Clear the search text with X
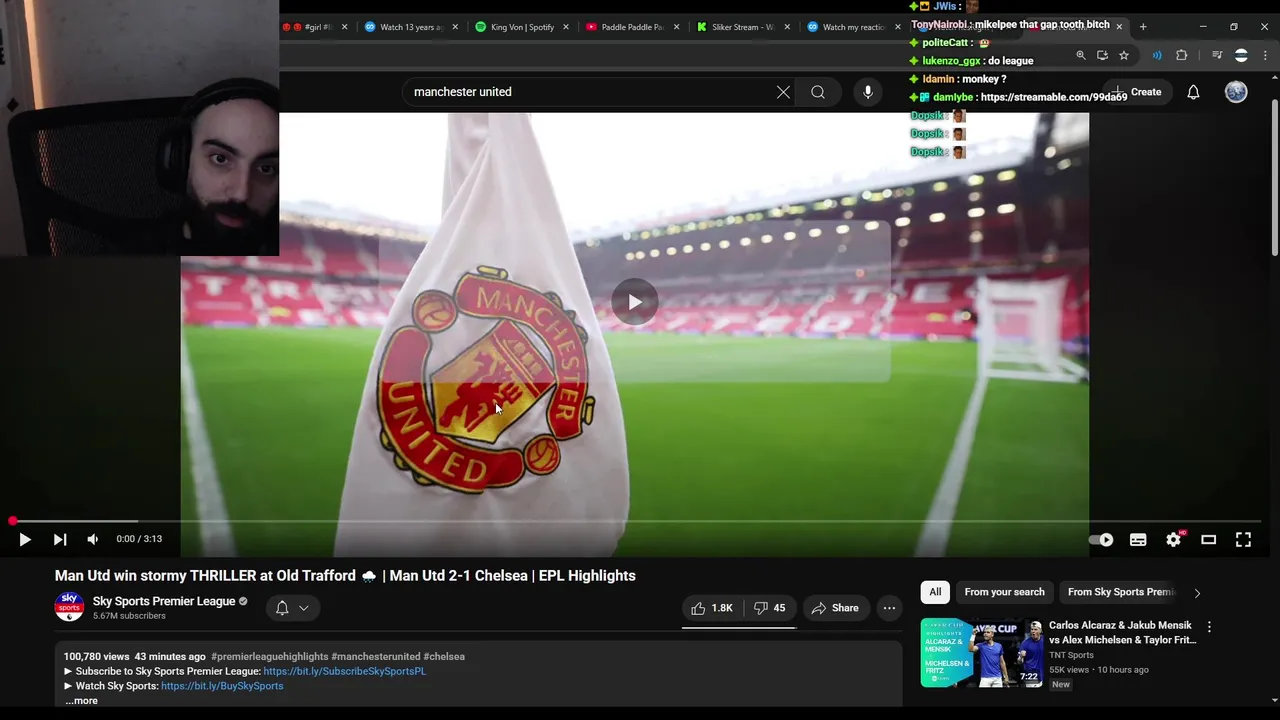 (x=783, y=92)
